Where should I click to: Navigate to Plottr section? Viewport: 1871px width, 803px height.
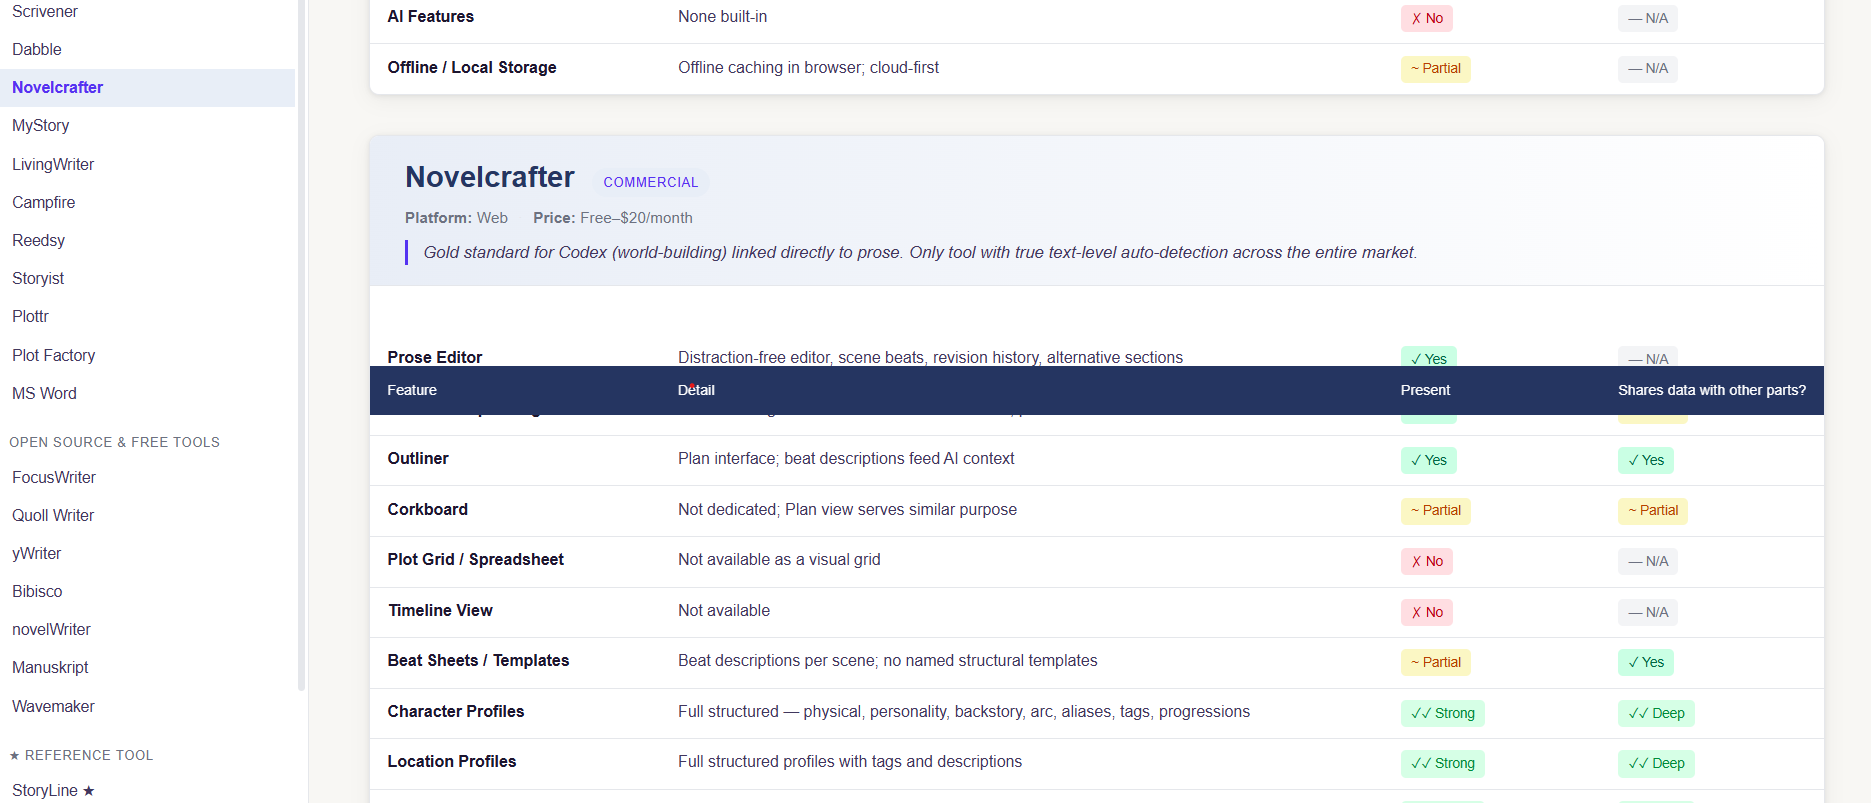coord(31,316)
